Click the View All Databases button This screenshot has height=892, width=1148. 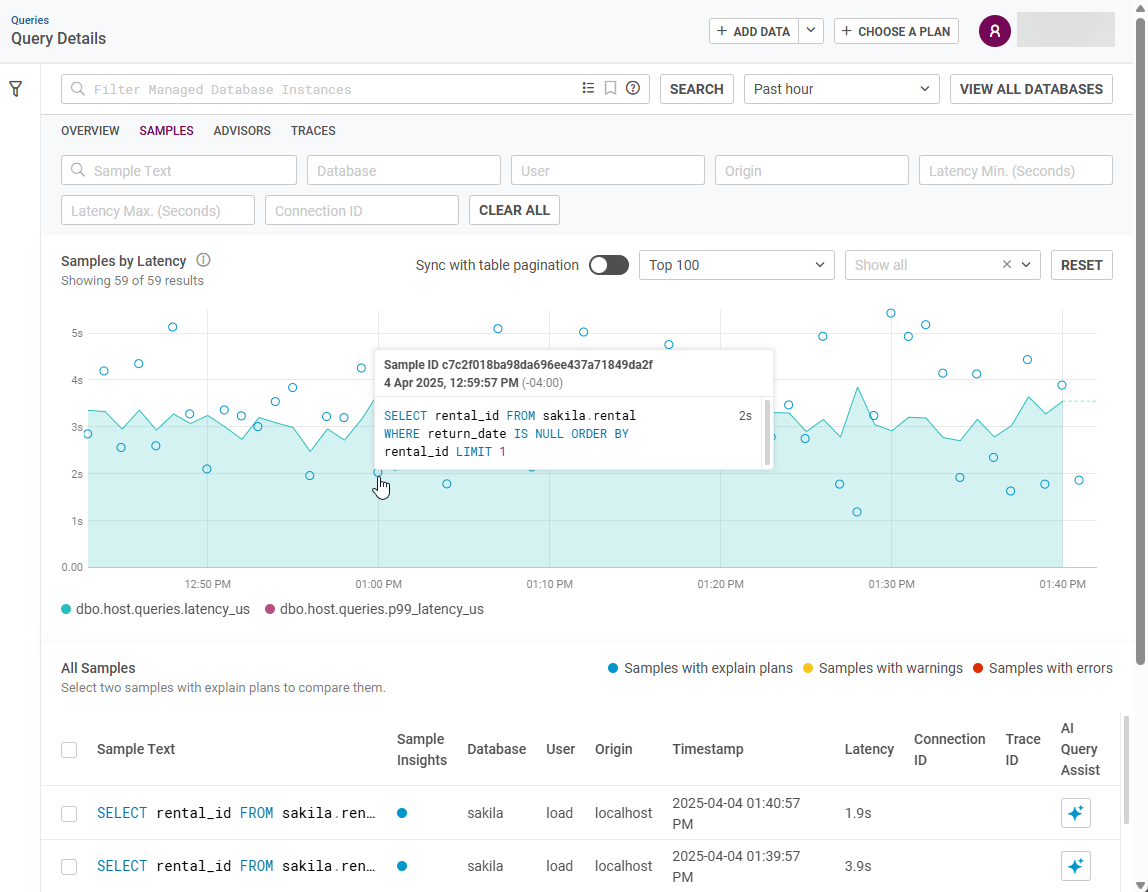tap(1031, 89)
